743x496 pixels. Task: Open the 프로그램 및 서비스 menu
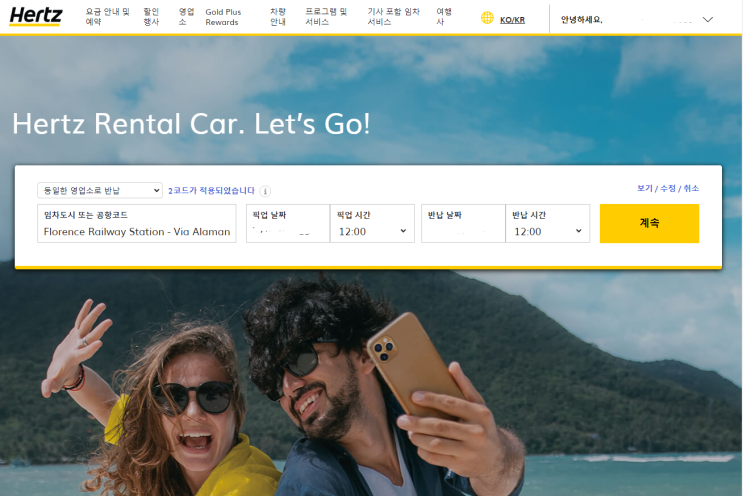click(326, 17)
